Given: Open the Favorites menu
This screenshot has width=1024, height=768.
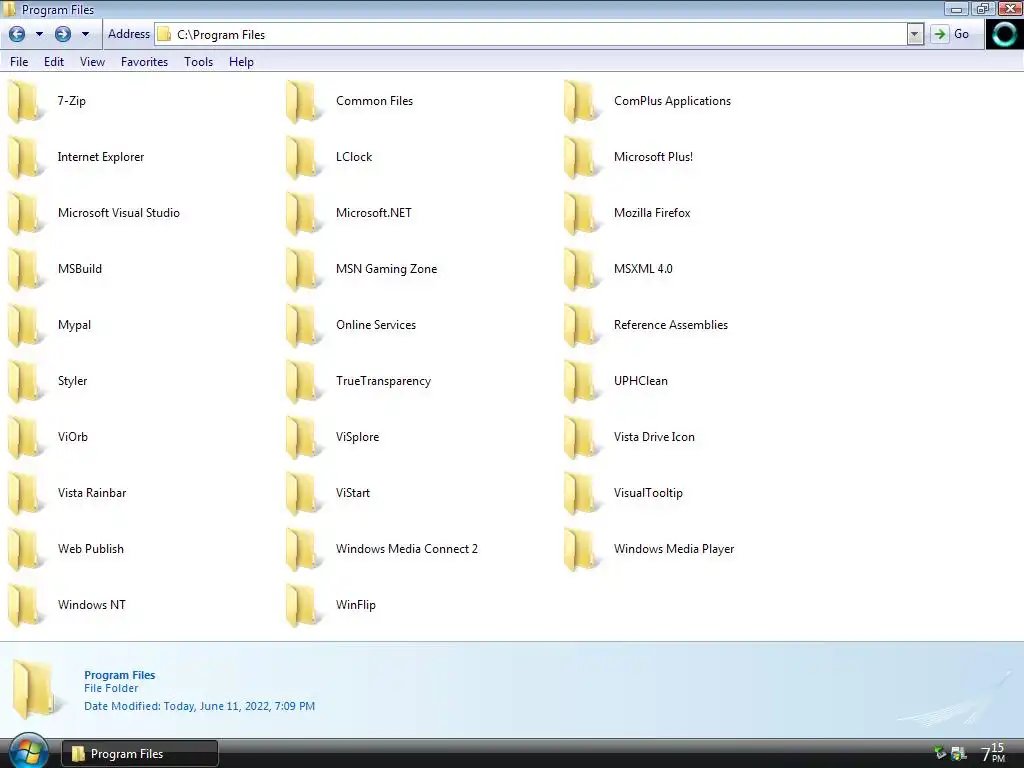Looking at the screenshot, I should tap(144, 61).
